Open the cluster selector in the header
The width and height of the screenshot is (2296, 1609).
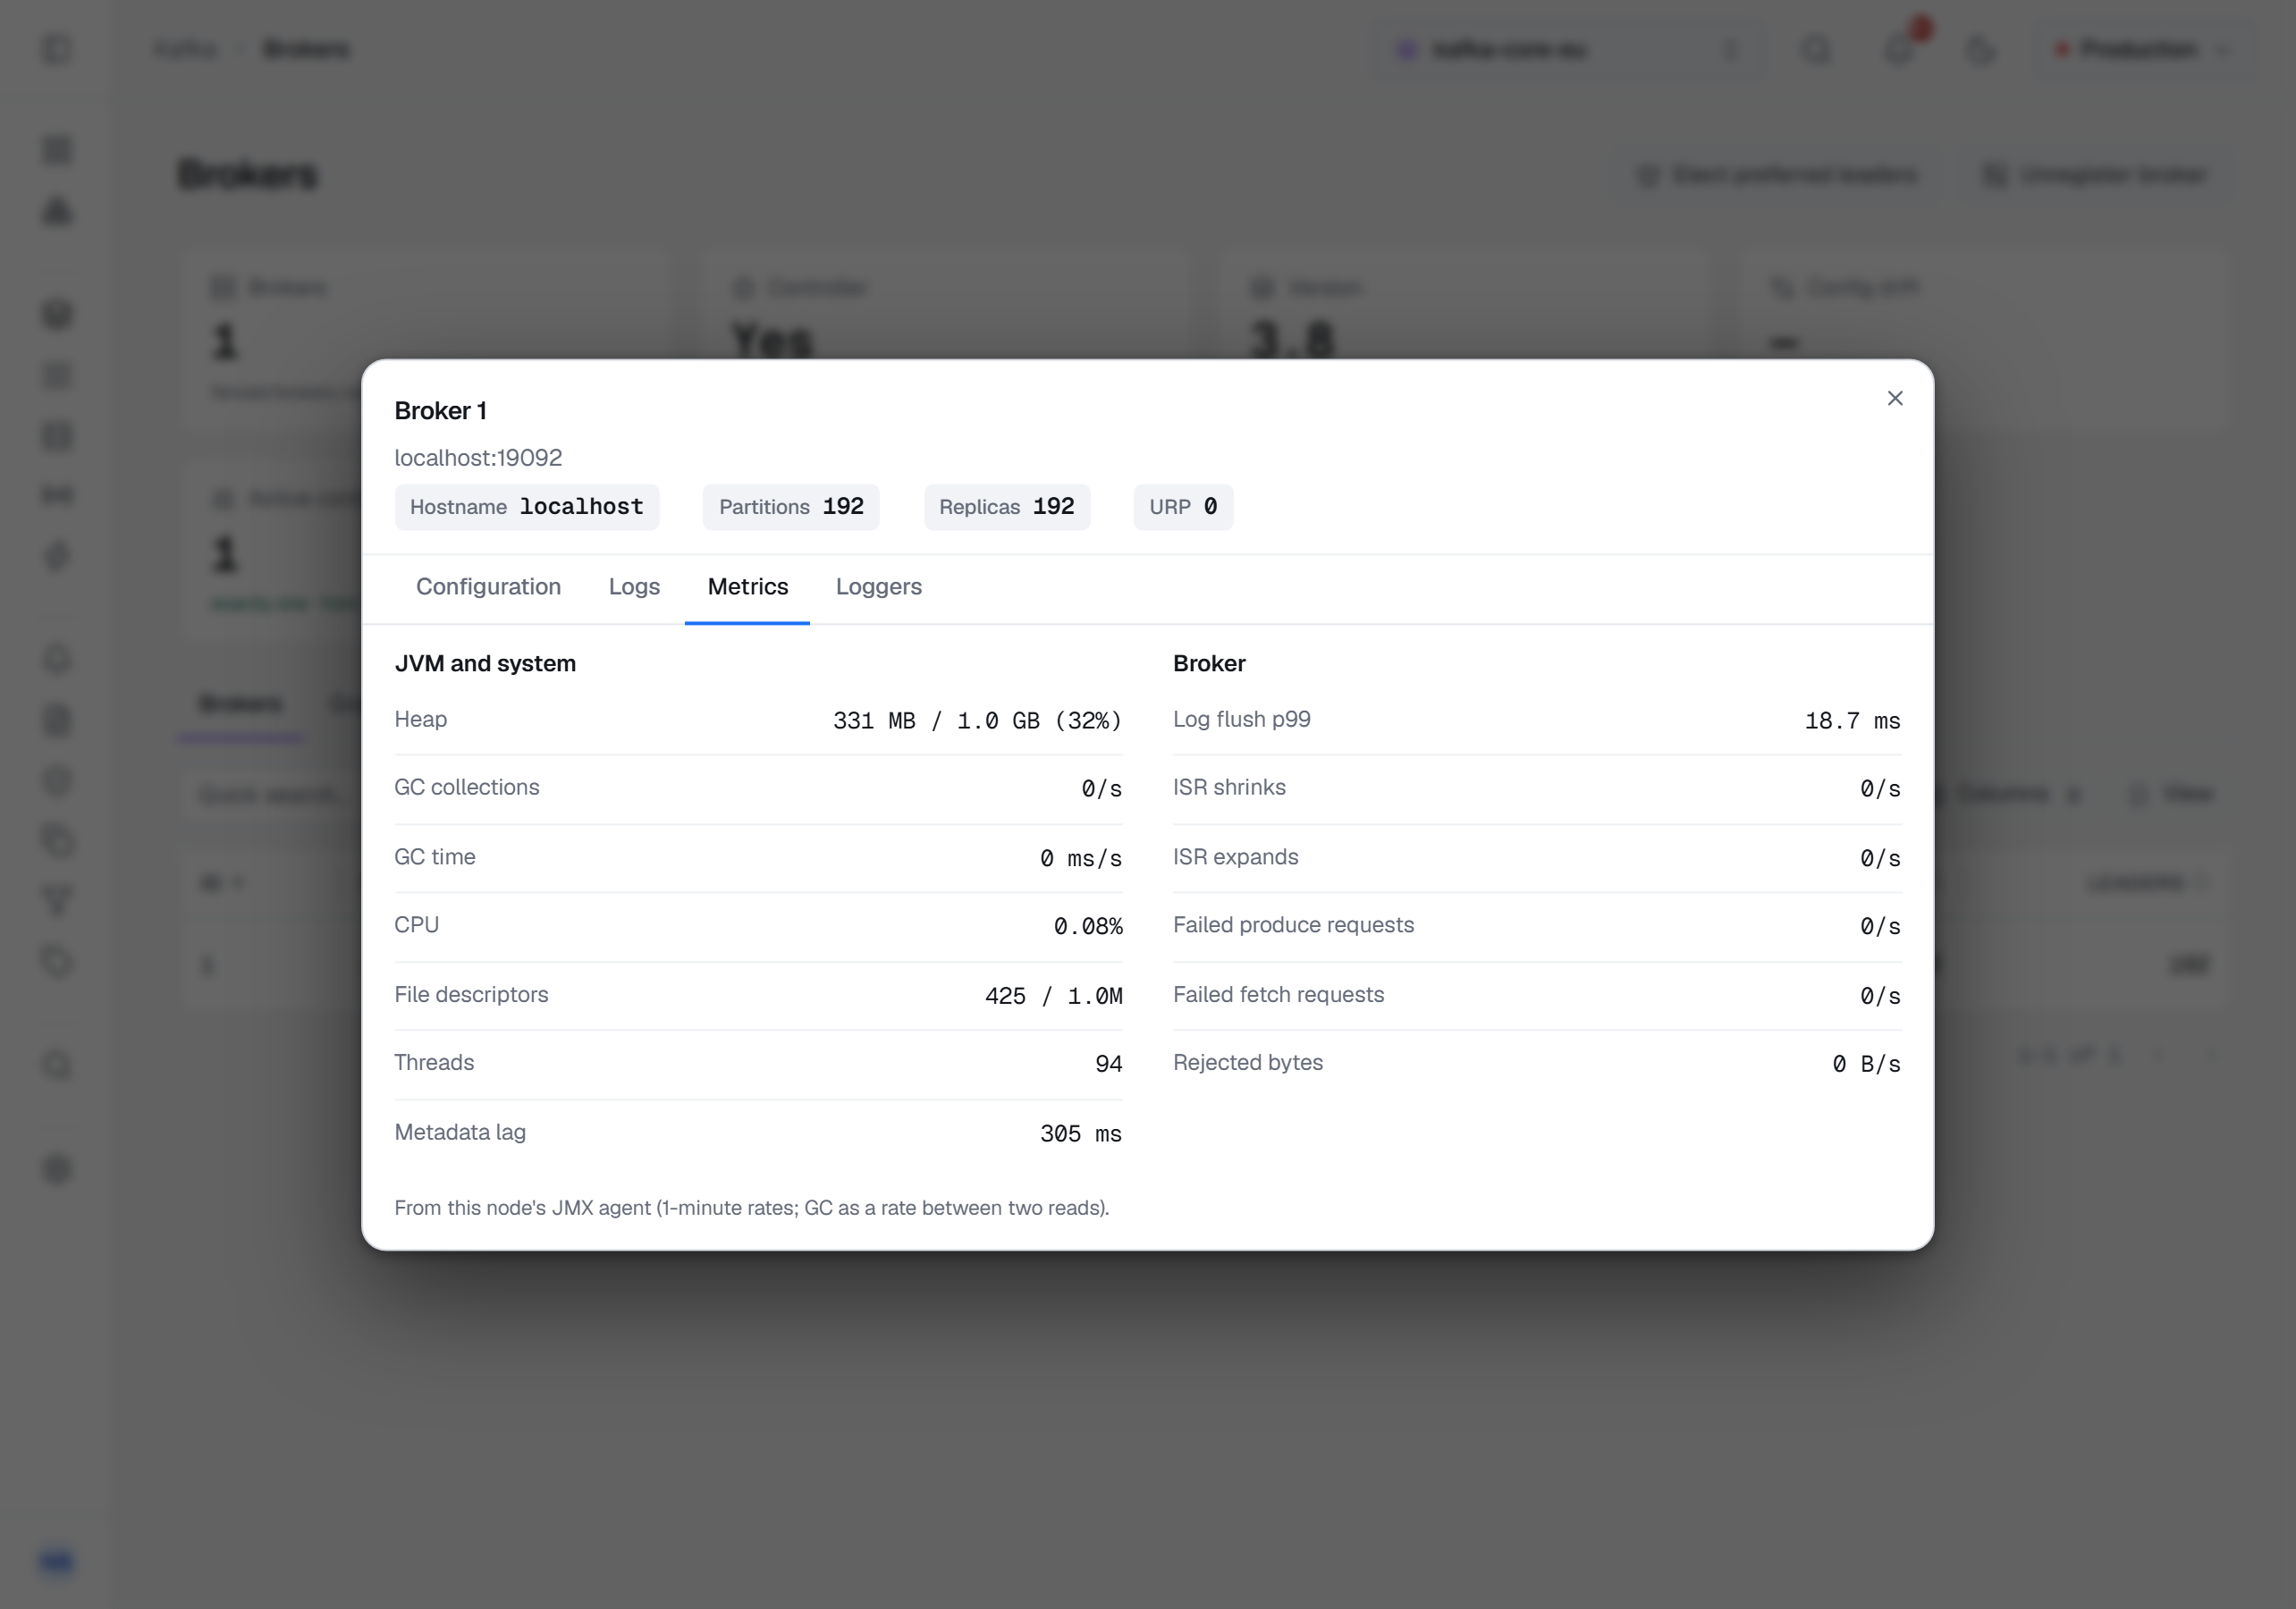coord(1568,49)
